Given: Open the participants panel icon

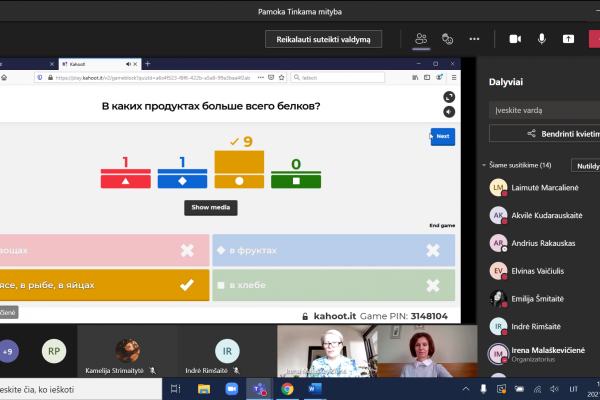Looking at the screenshot, I should click(x=421, y=39).
